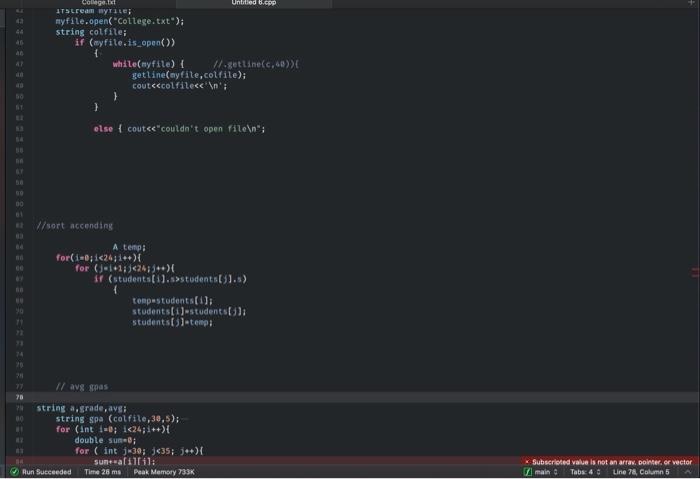
Task: Click the myfile.open("College.txt") line
Action: click(x=120, y=21)
